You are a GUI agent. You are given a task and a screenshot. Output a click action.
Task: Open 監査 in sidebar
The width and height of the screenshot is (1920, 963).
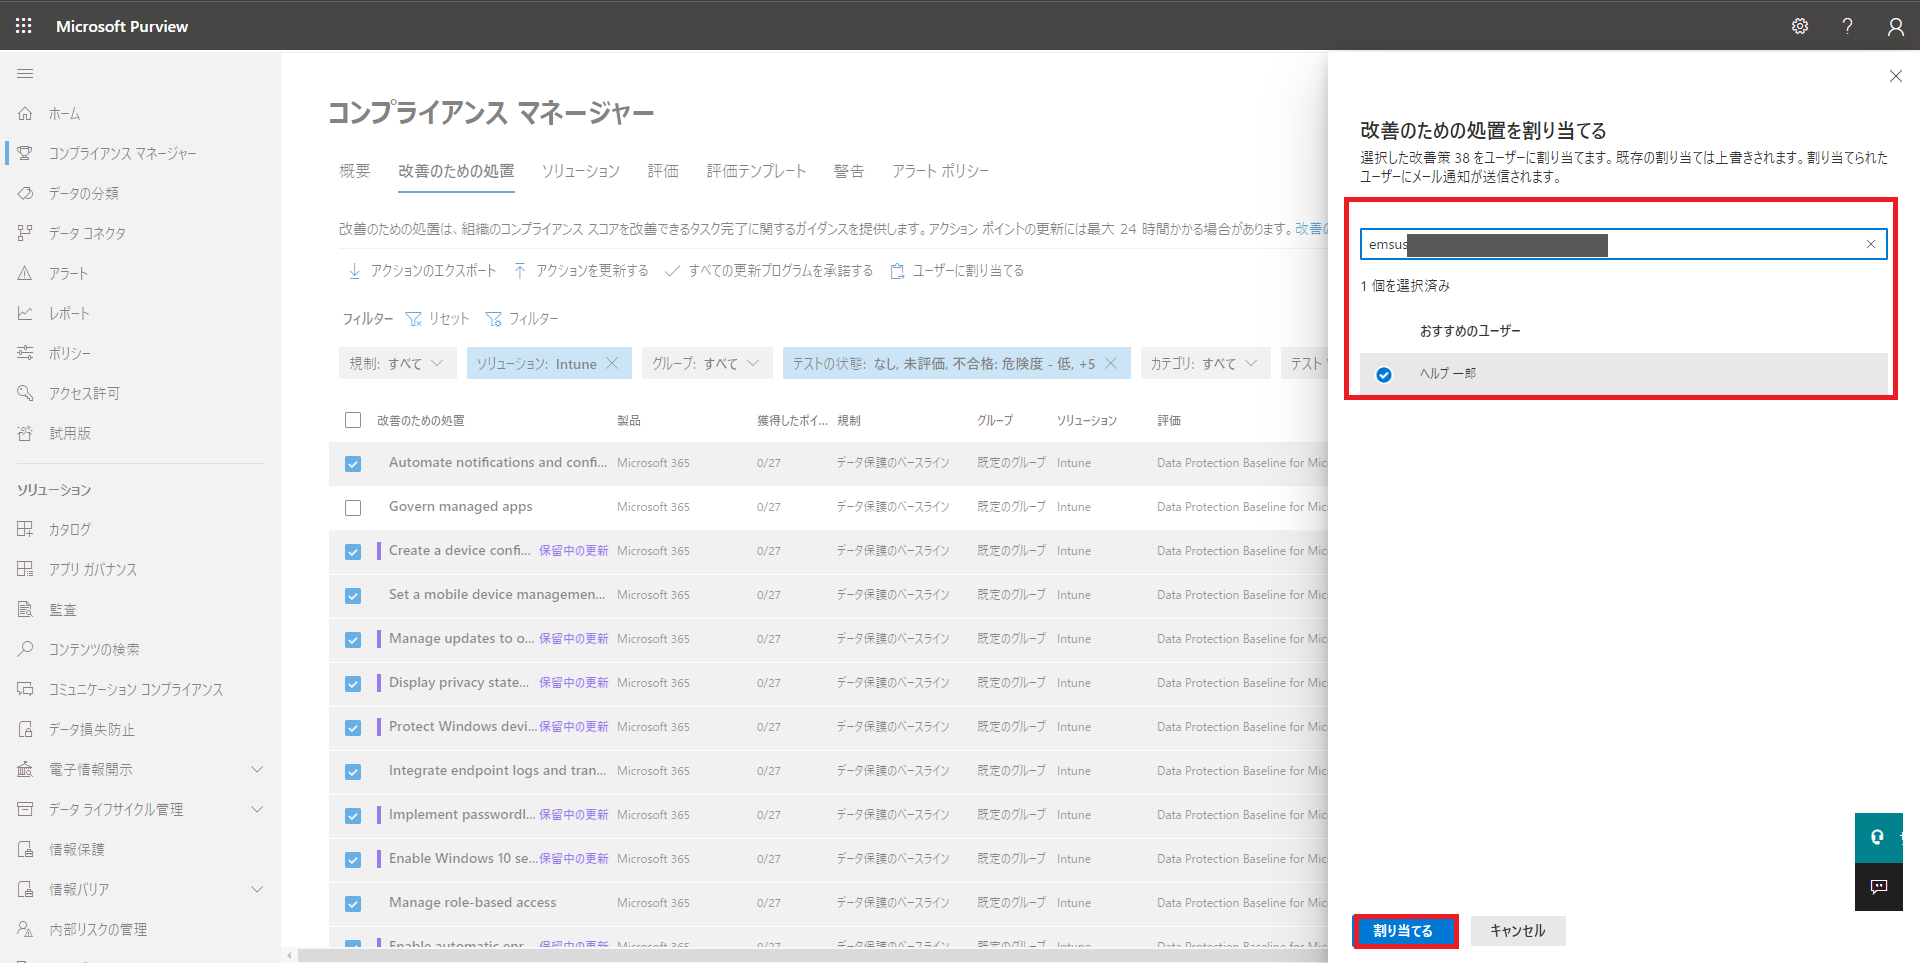63,609
